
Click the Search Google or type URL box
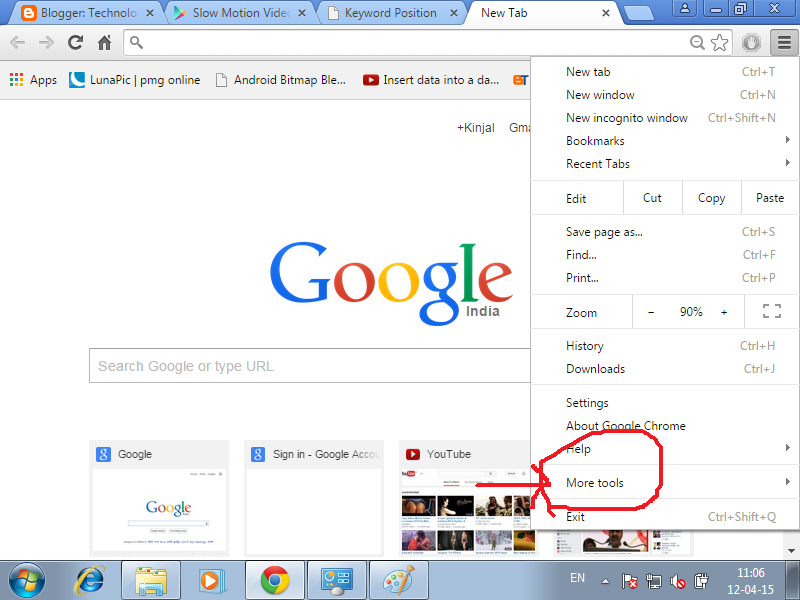pyautogui.click(x=310, y=366)
